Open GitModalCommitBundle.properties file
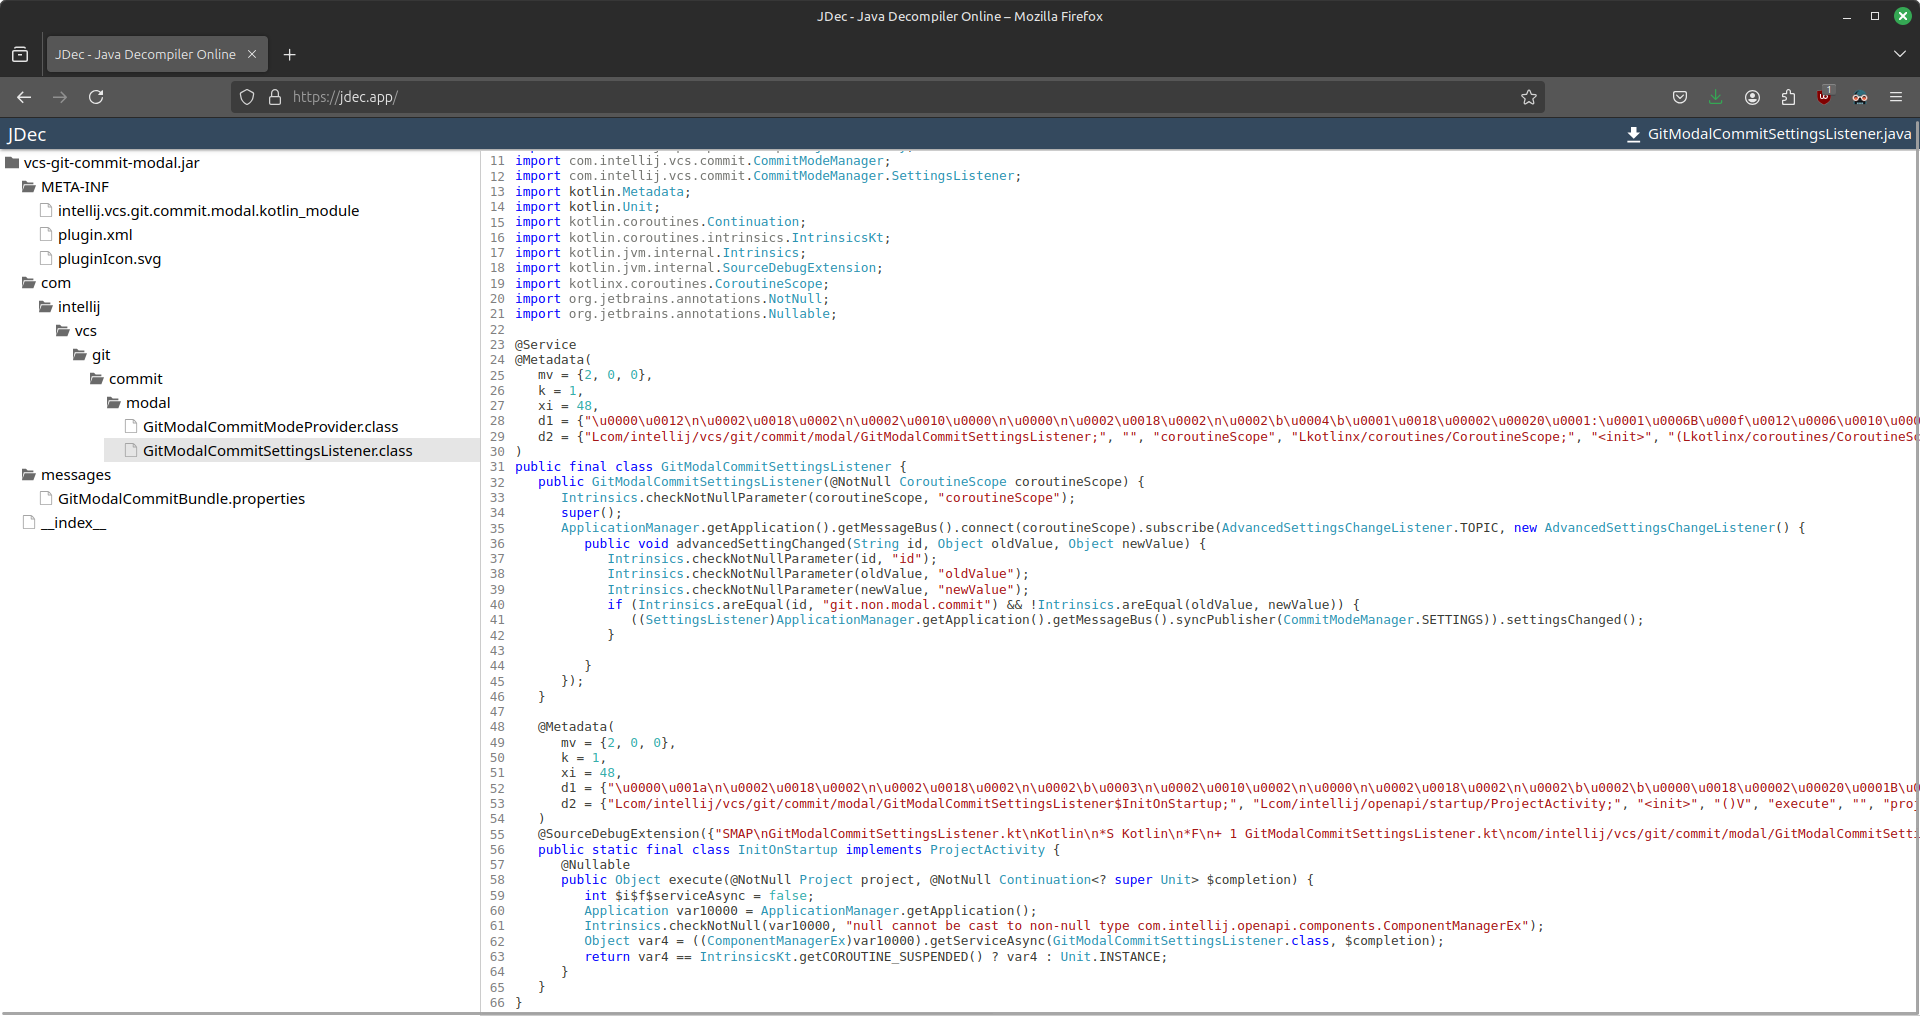 (x=181, y=499)
